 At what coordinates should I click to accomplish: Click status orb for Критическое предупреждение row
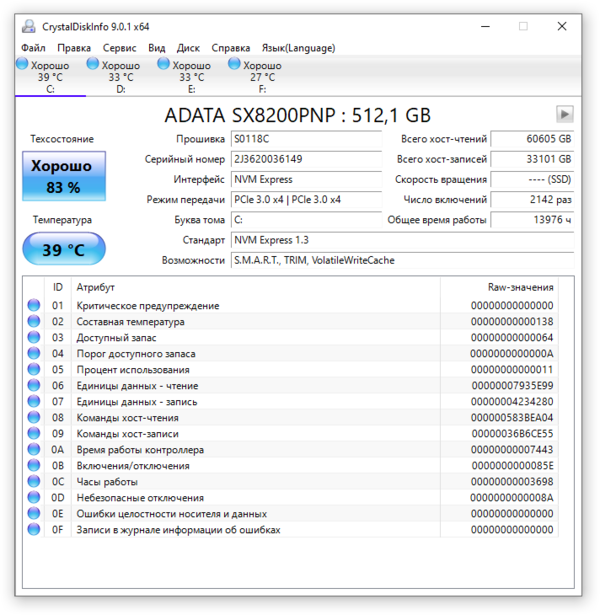(34, 306)
